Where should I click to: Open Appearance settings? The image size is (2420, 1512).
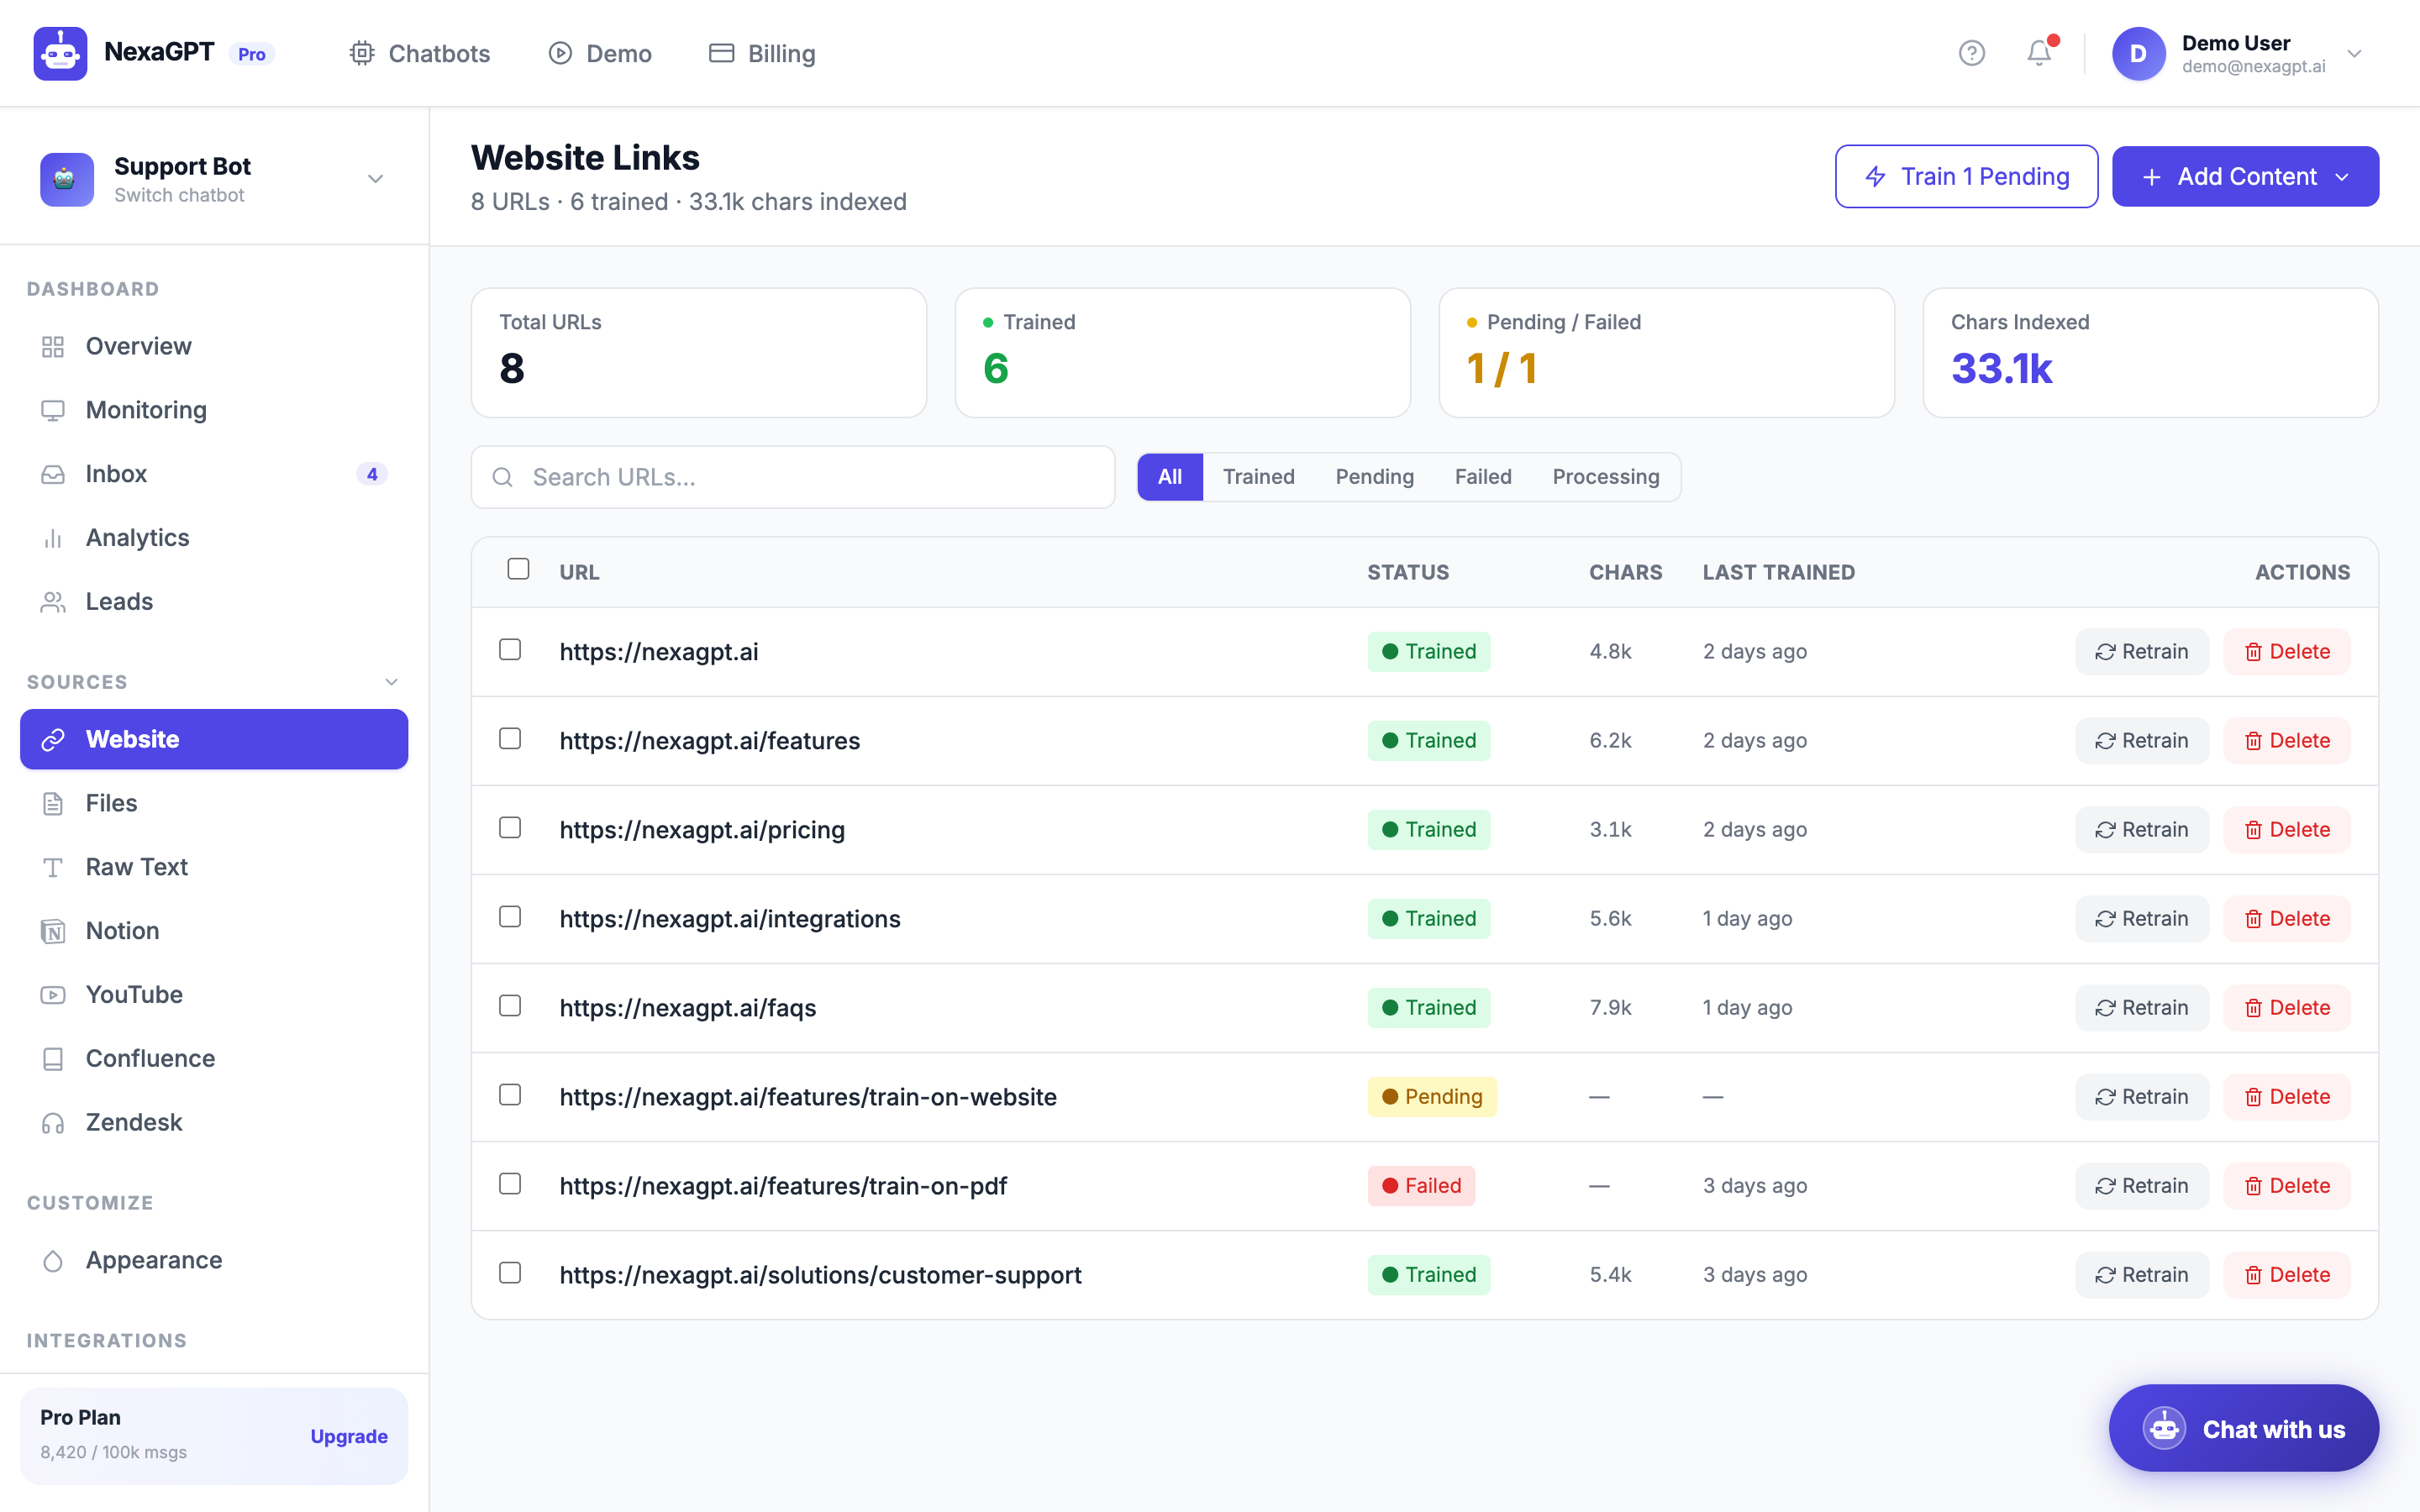214,1260
